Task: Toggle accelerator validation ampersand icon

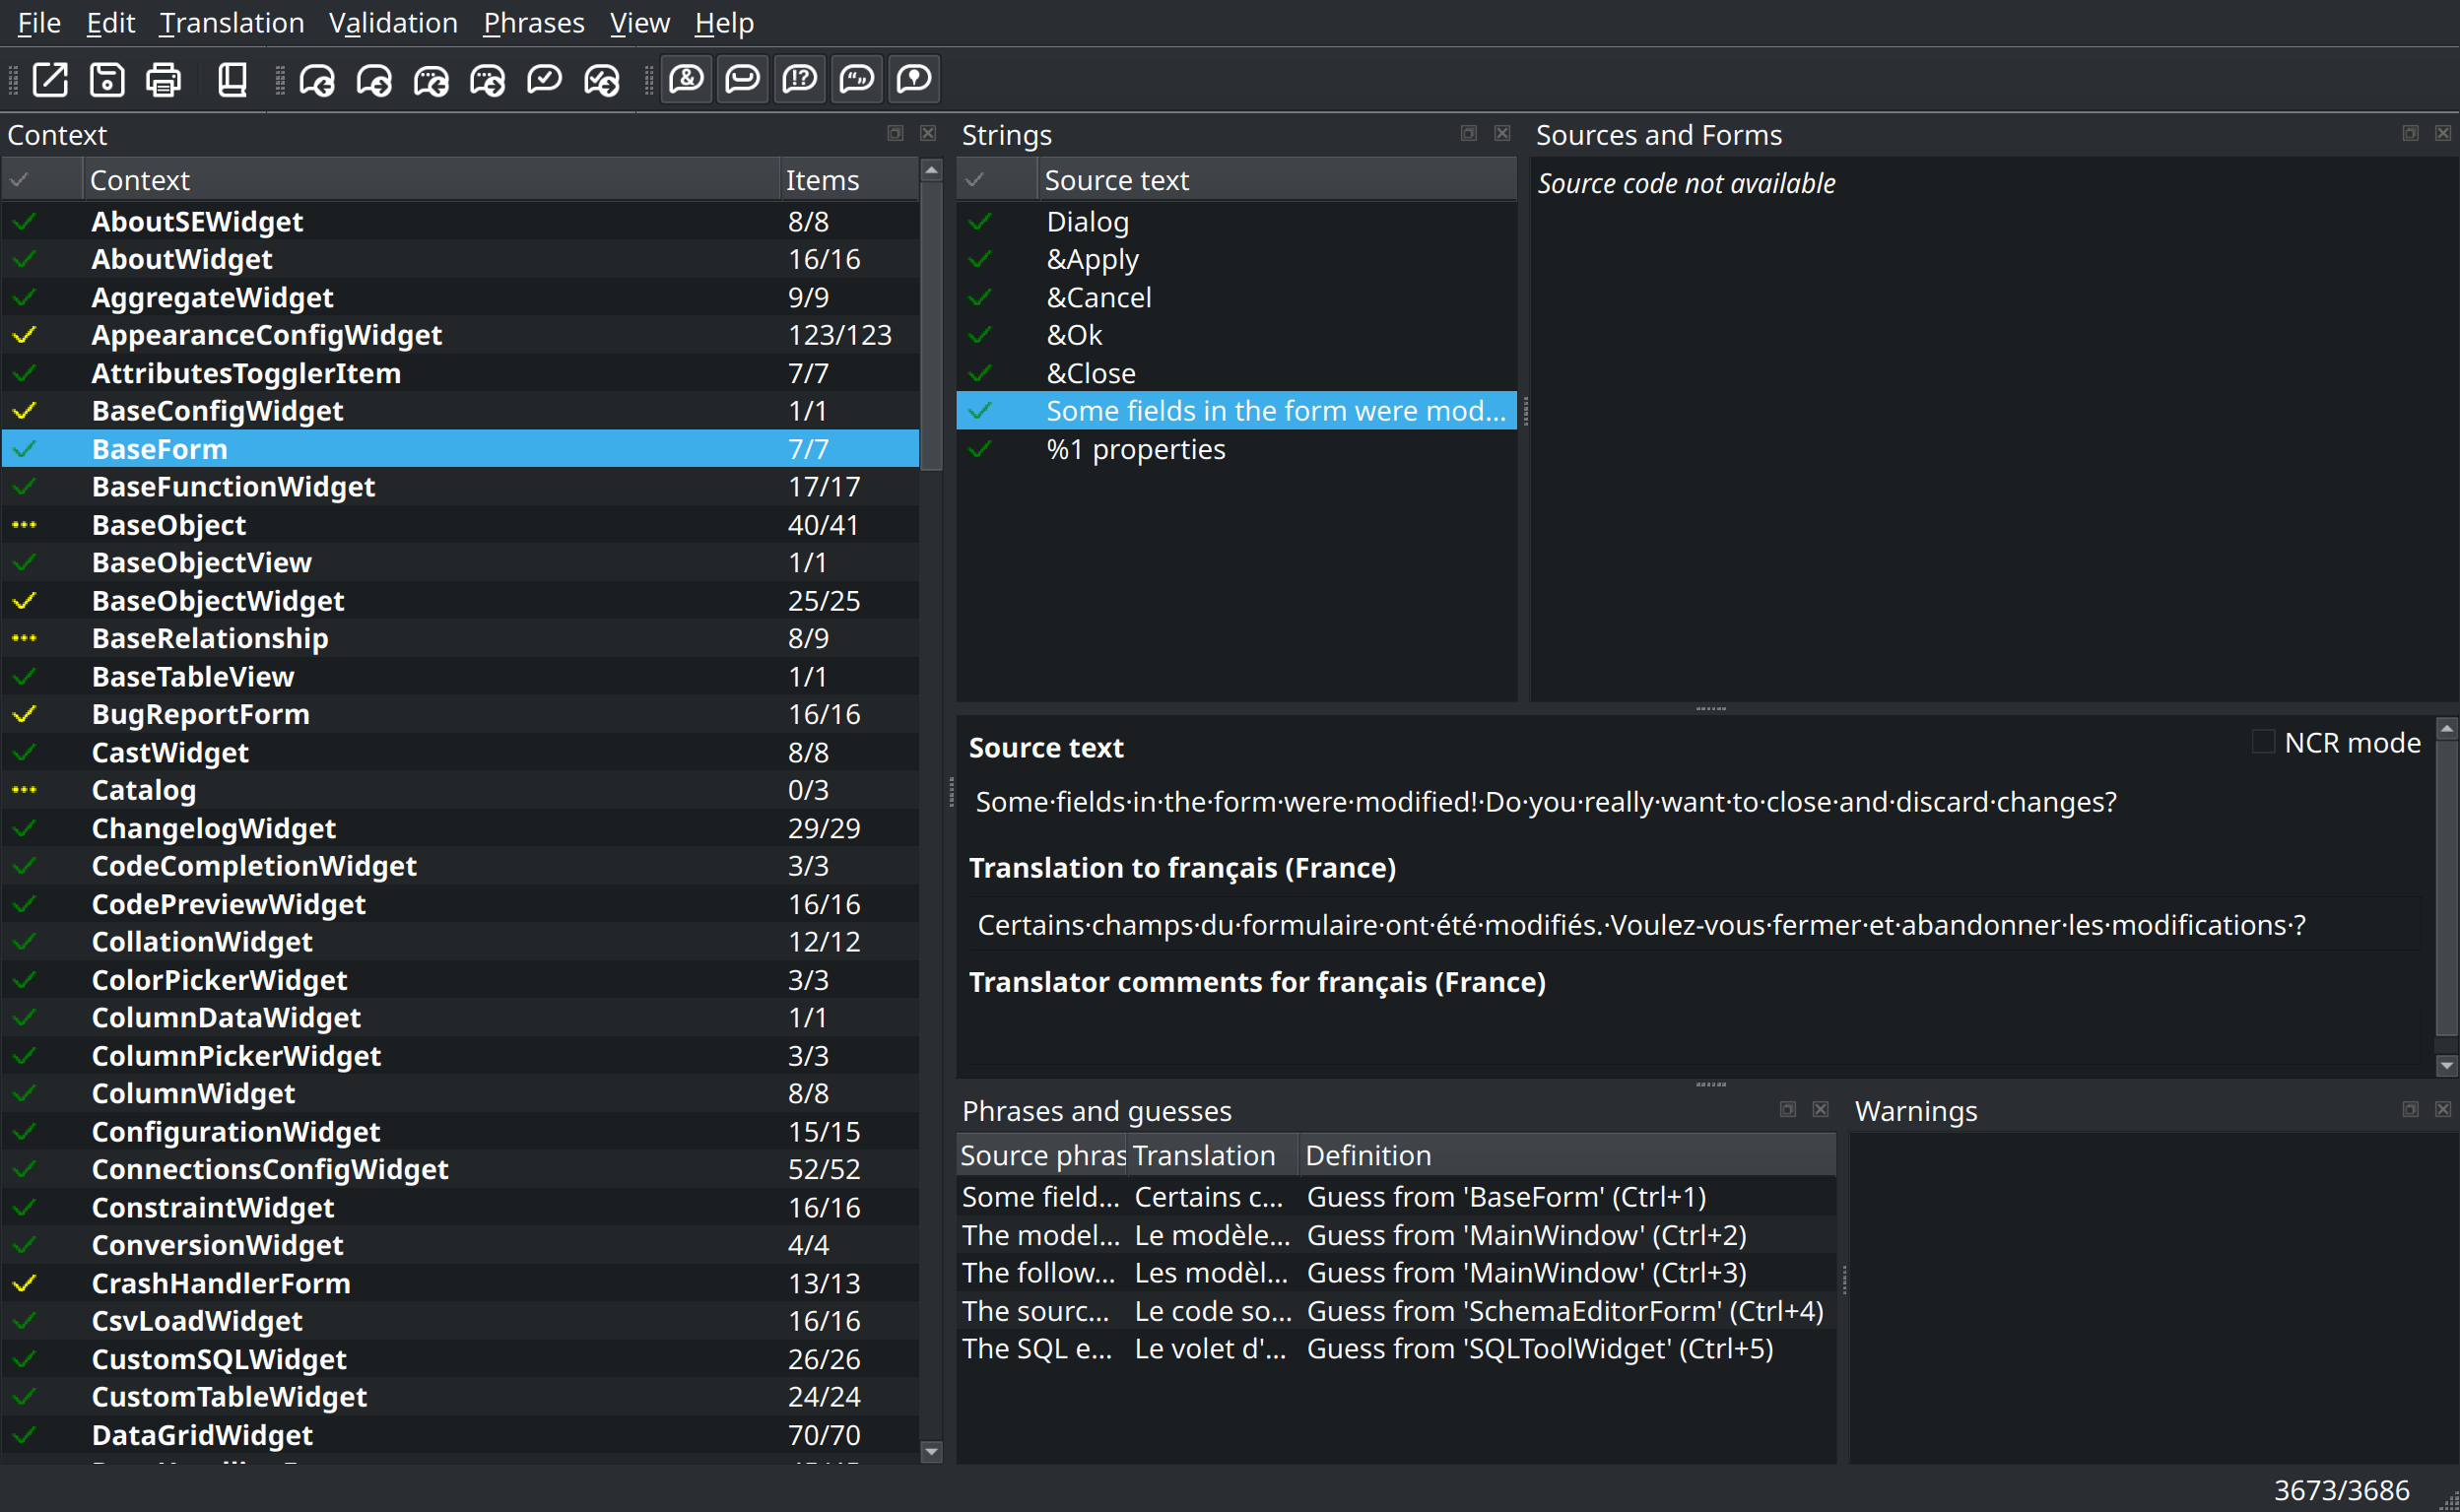Action: (687, 79)
